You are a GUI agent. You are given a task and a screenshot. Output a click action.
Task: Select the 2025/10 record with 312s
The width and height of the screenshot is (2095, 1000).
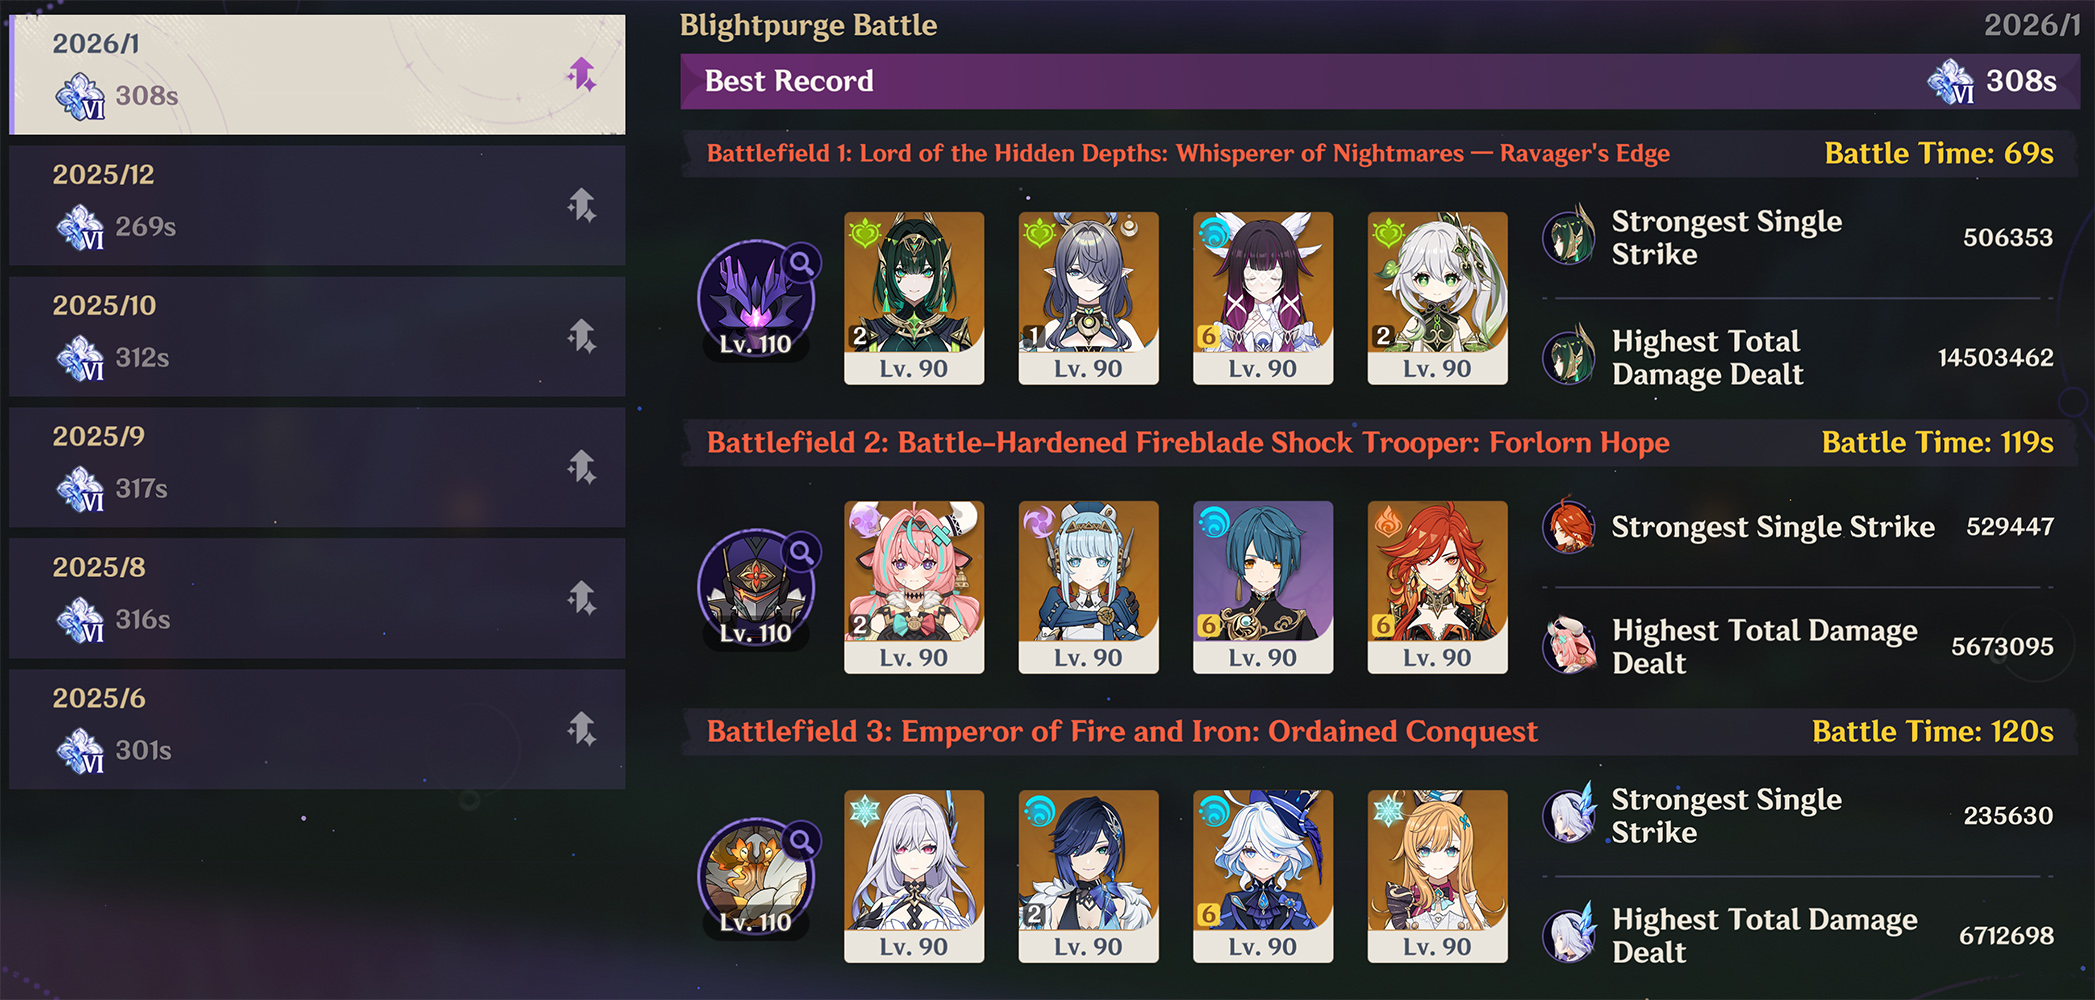pyautogui.click(x=318, y=337)
